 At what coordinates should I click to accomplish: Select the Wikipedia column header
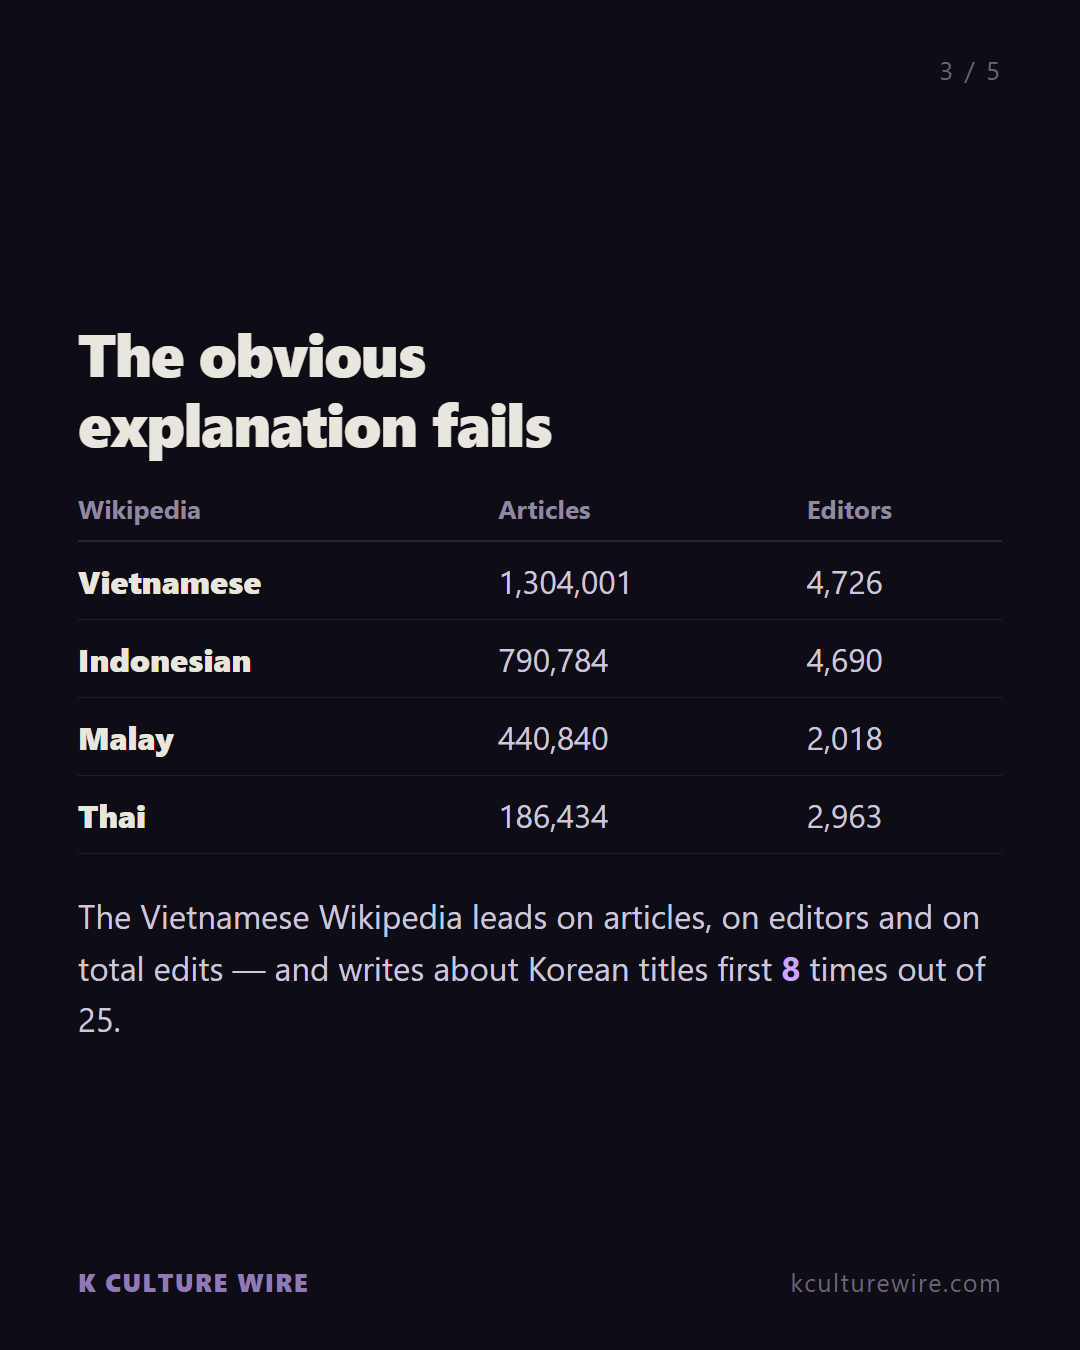(139, 510)
